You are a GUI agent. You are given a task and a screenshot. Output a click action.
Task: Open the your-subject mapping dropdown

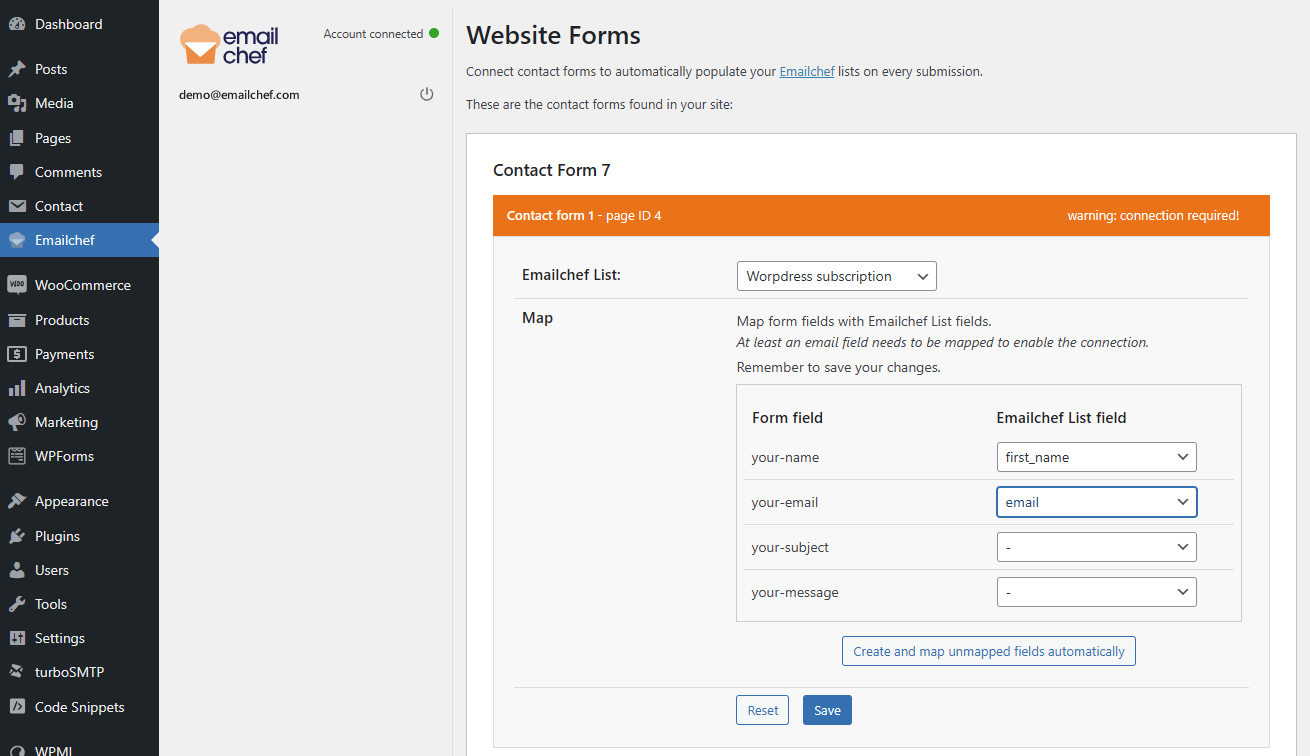click(x=1097, y=547)
